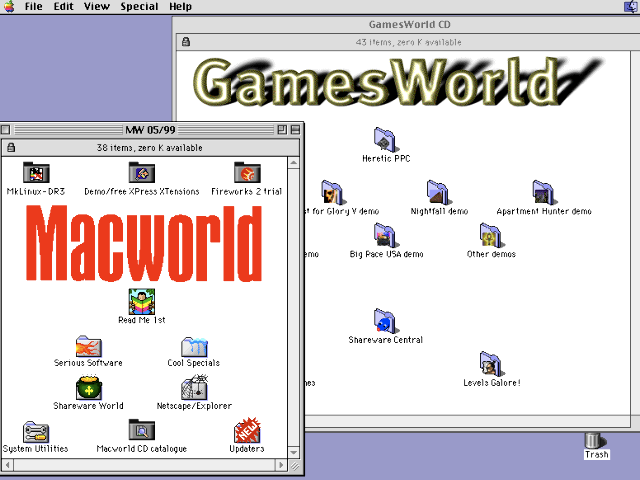Click the Macworld CD catalogue label text

coord(142,449)
